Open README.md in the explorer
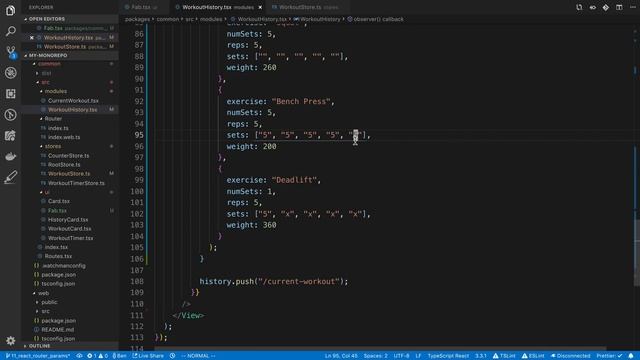The image size is (640, 360). click(58, 329)
